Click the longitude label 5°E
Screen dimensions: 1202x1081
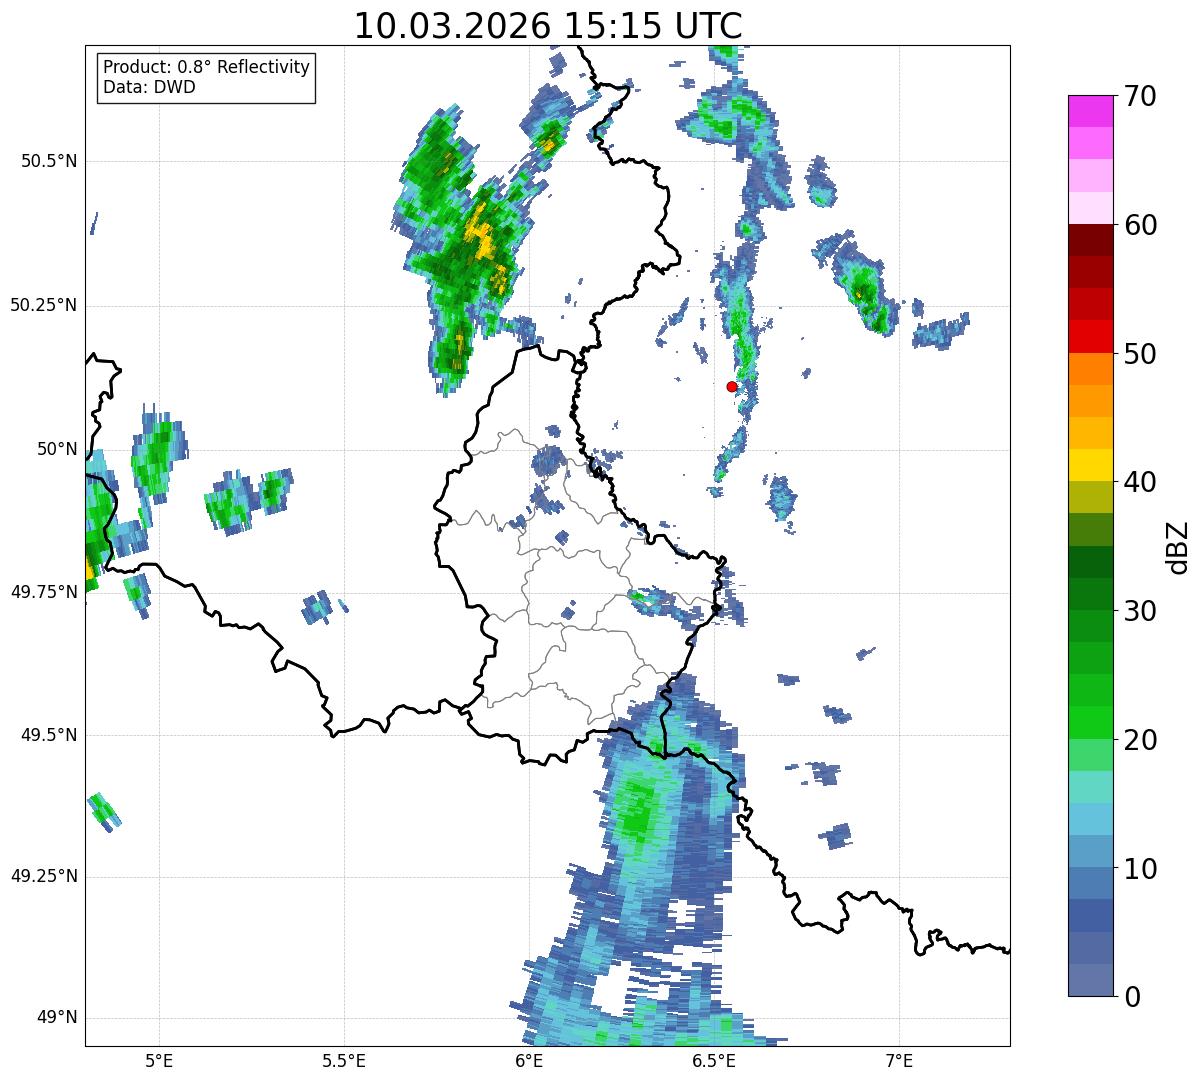pos(159,1060)
